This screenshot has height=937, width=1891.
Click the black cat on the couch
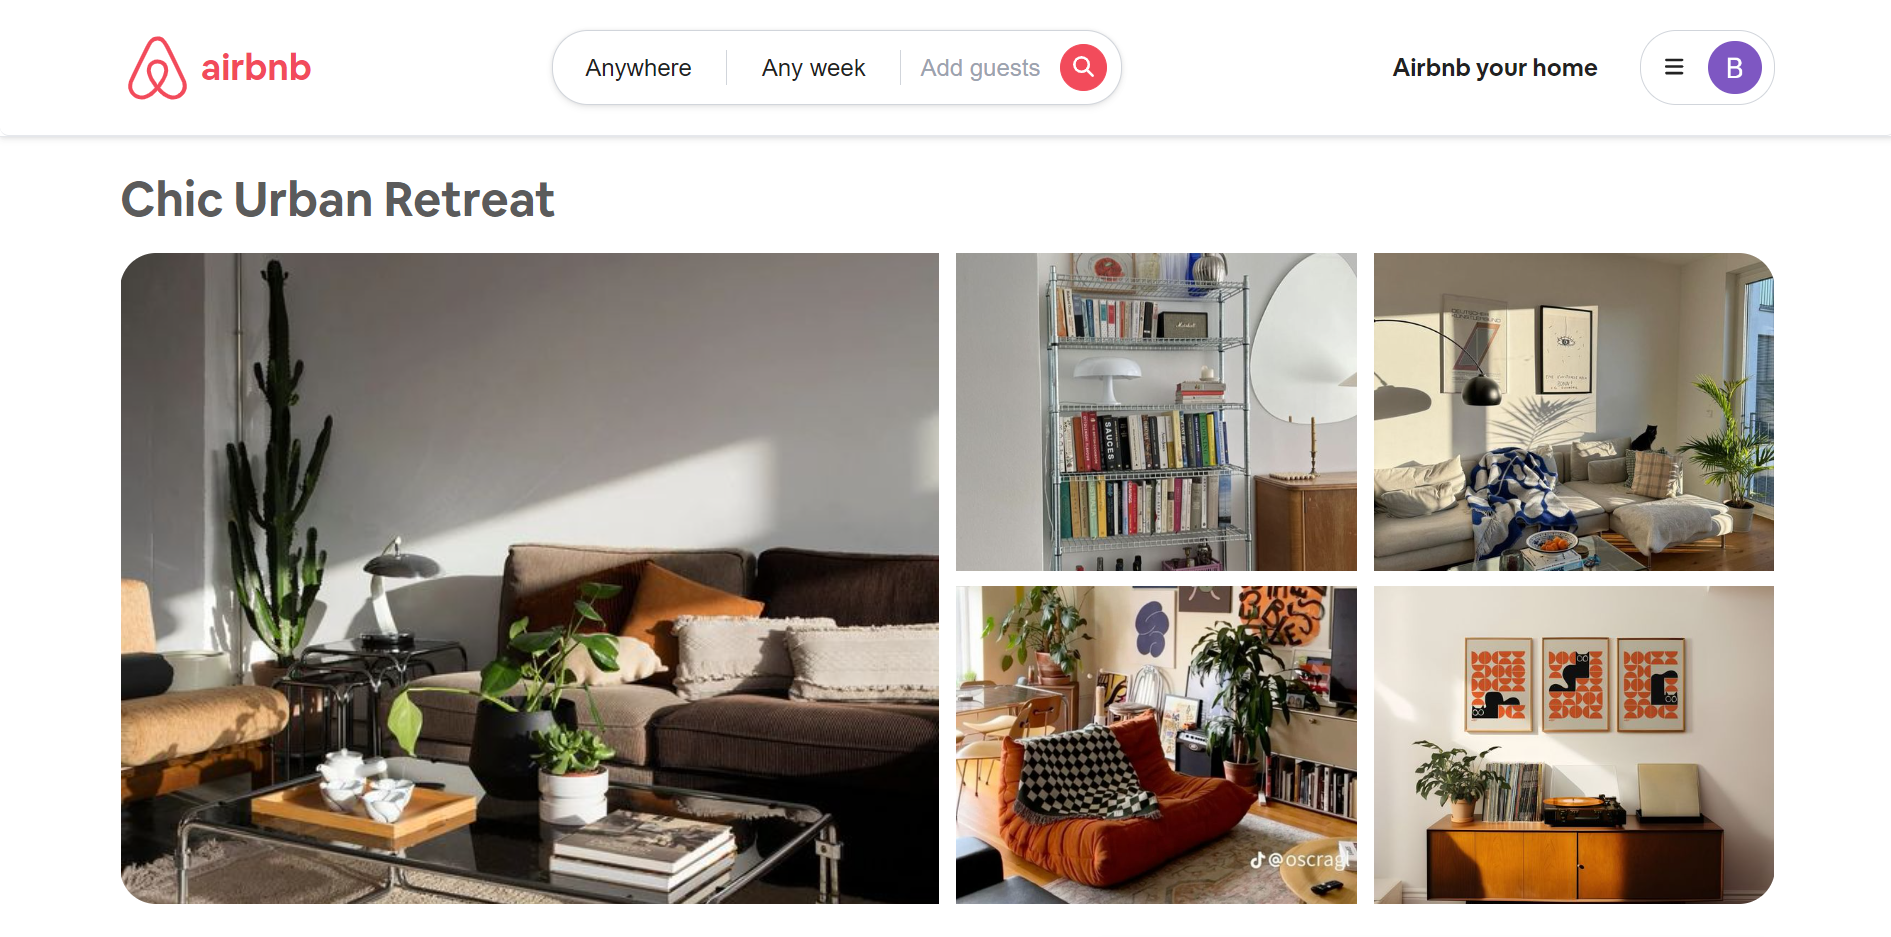coord(1644,437)
